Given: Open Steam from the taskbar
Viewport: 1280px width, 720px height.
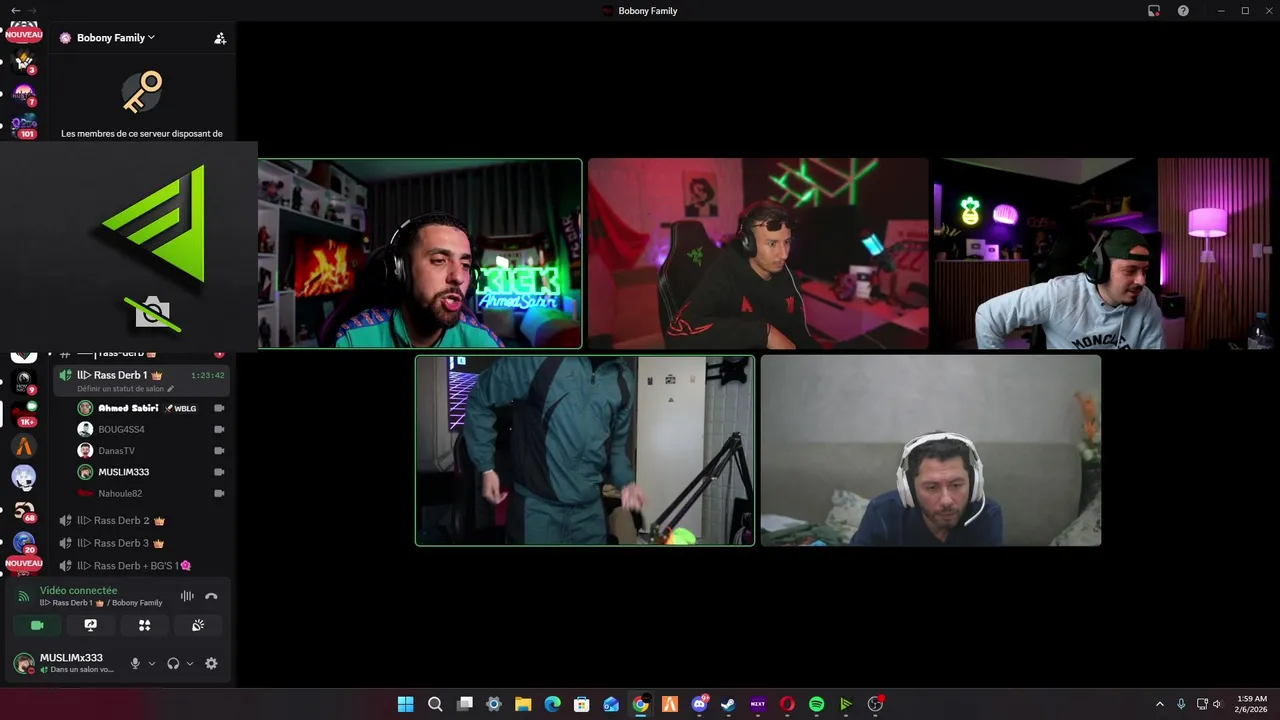Looking at the screenshot, I should tap(728, 704).
